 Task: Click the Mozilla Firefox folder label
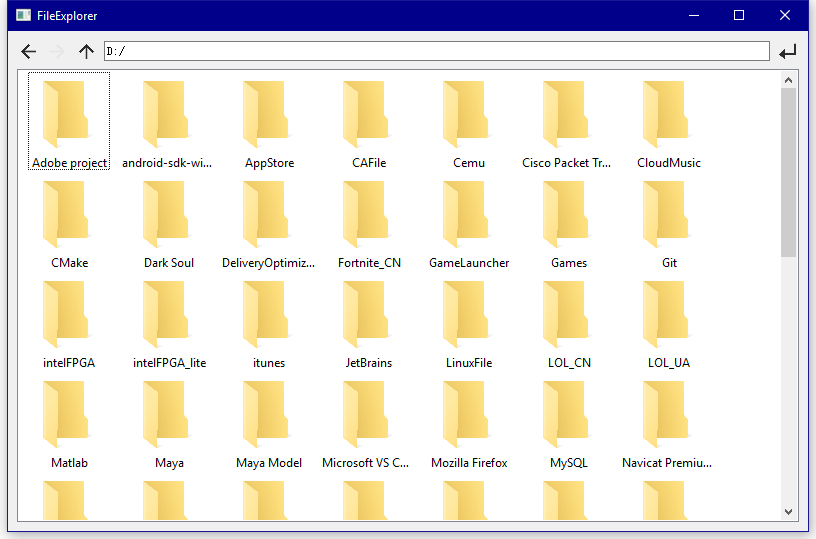(x=469, y=463)
